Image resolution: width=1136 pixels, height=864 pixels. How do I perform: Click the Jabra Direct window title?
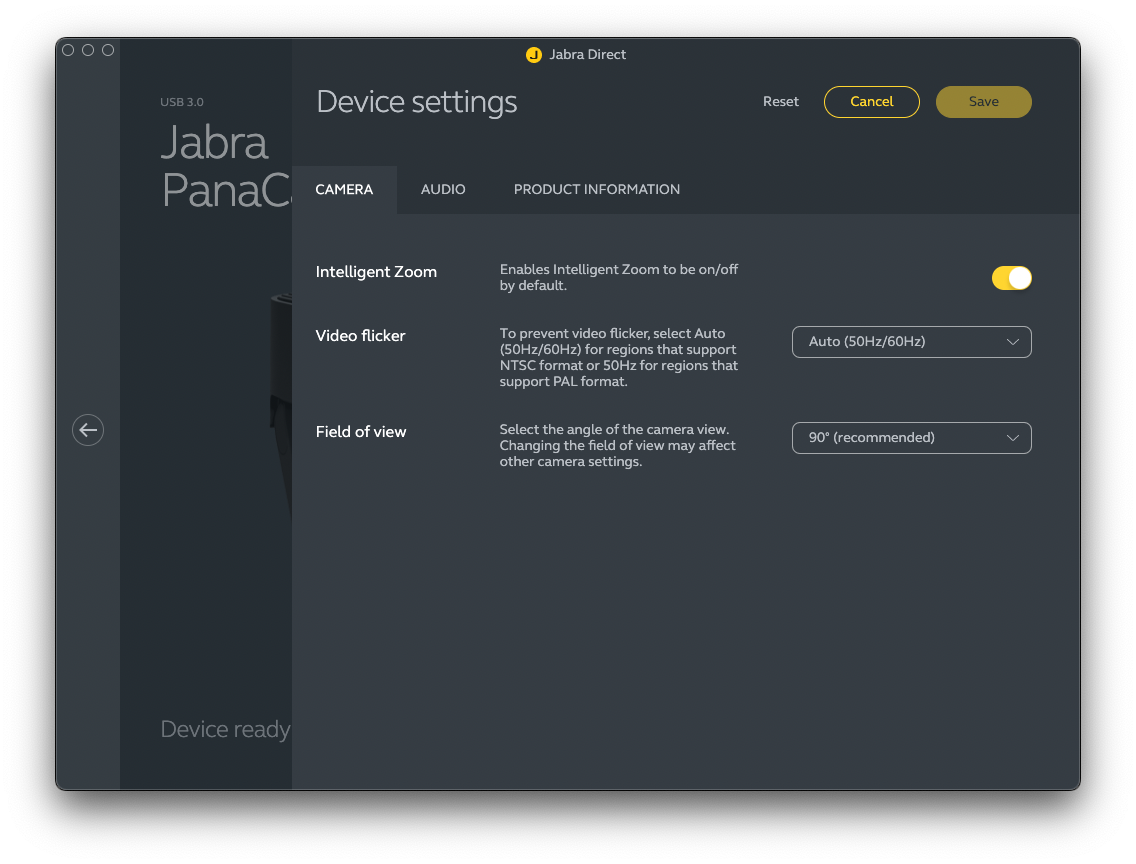click(588, 55)
